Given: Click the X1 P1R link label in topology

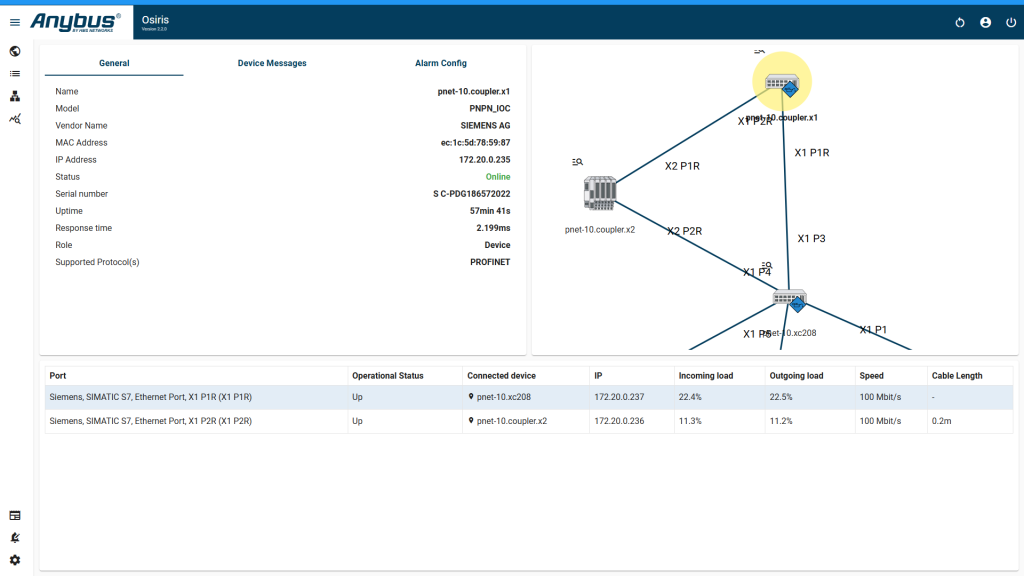Looking at the screenshot, I should tap(812, 152).
